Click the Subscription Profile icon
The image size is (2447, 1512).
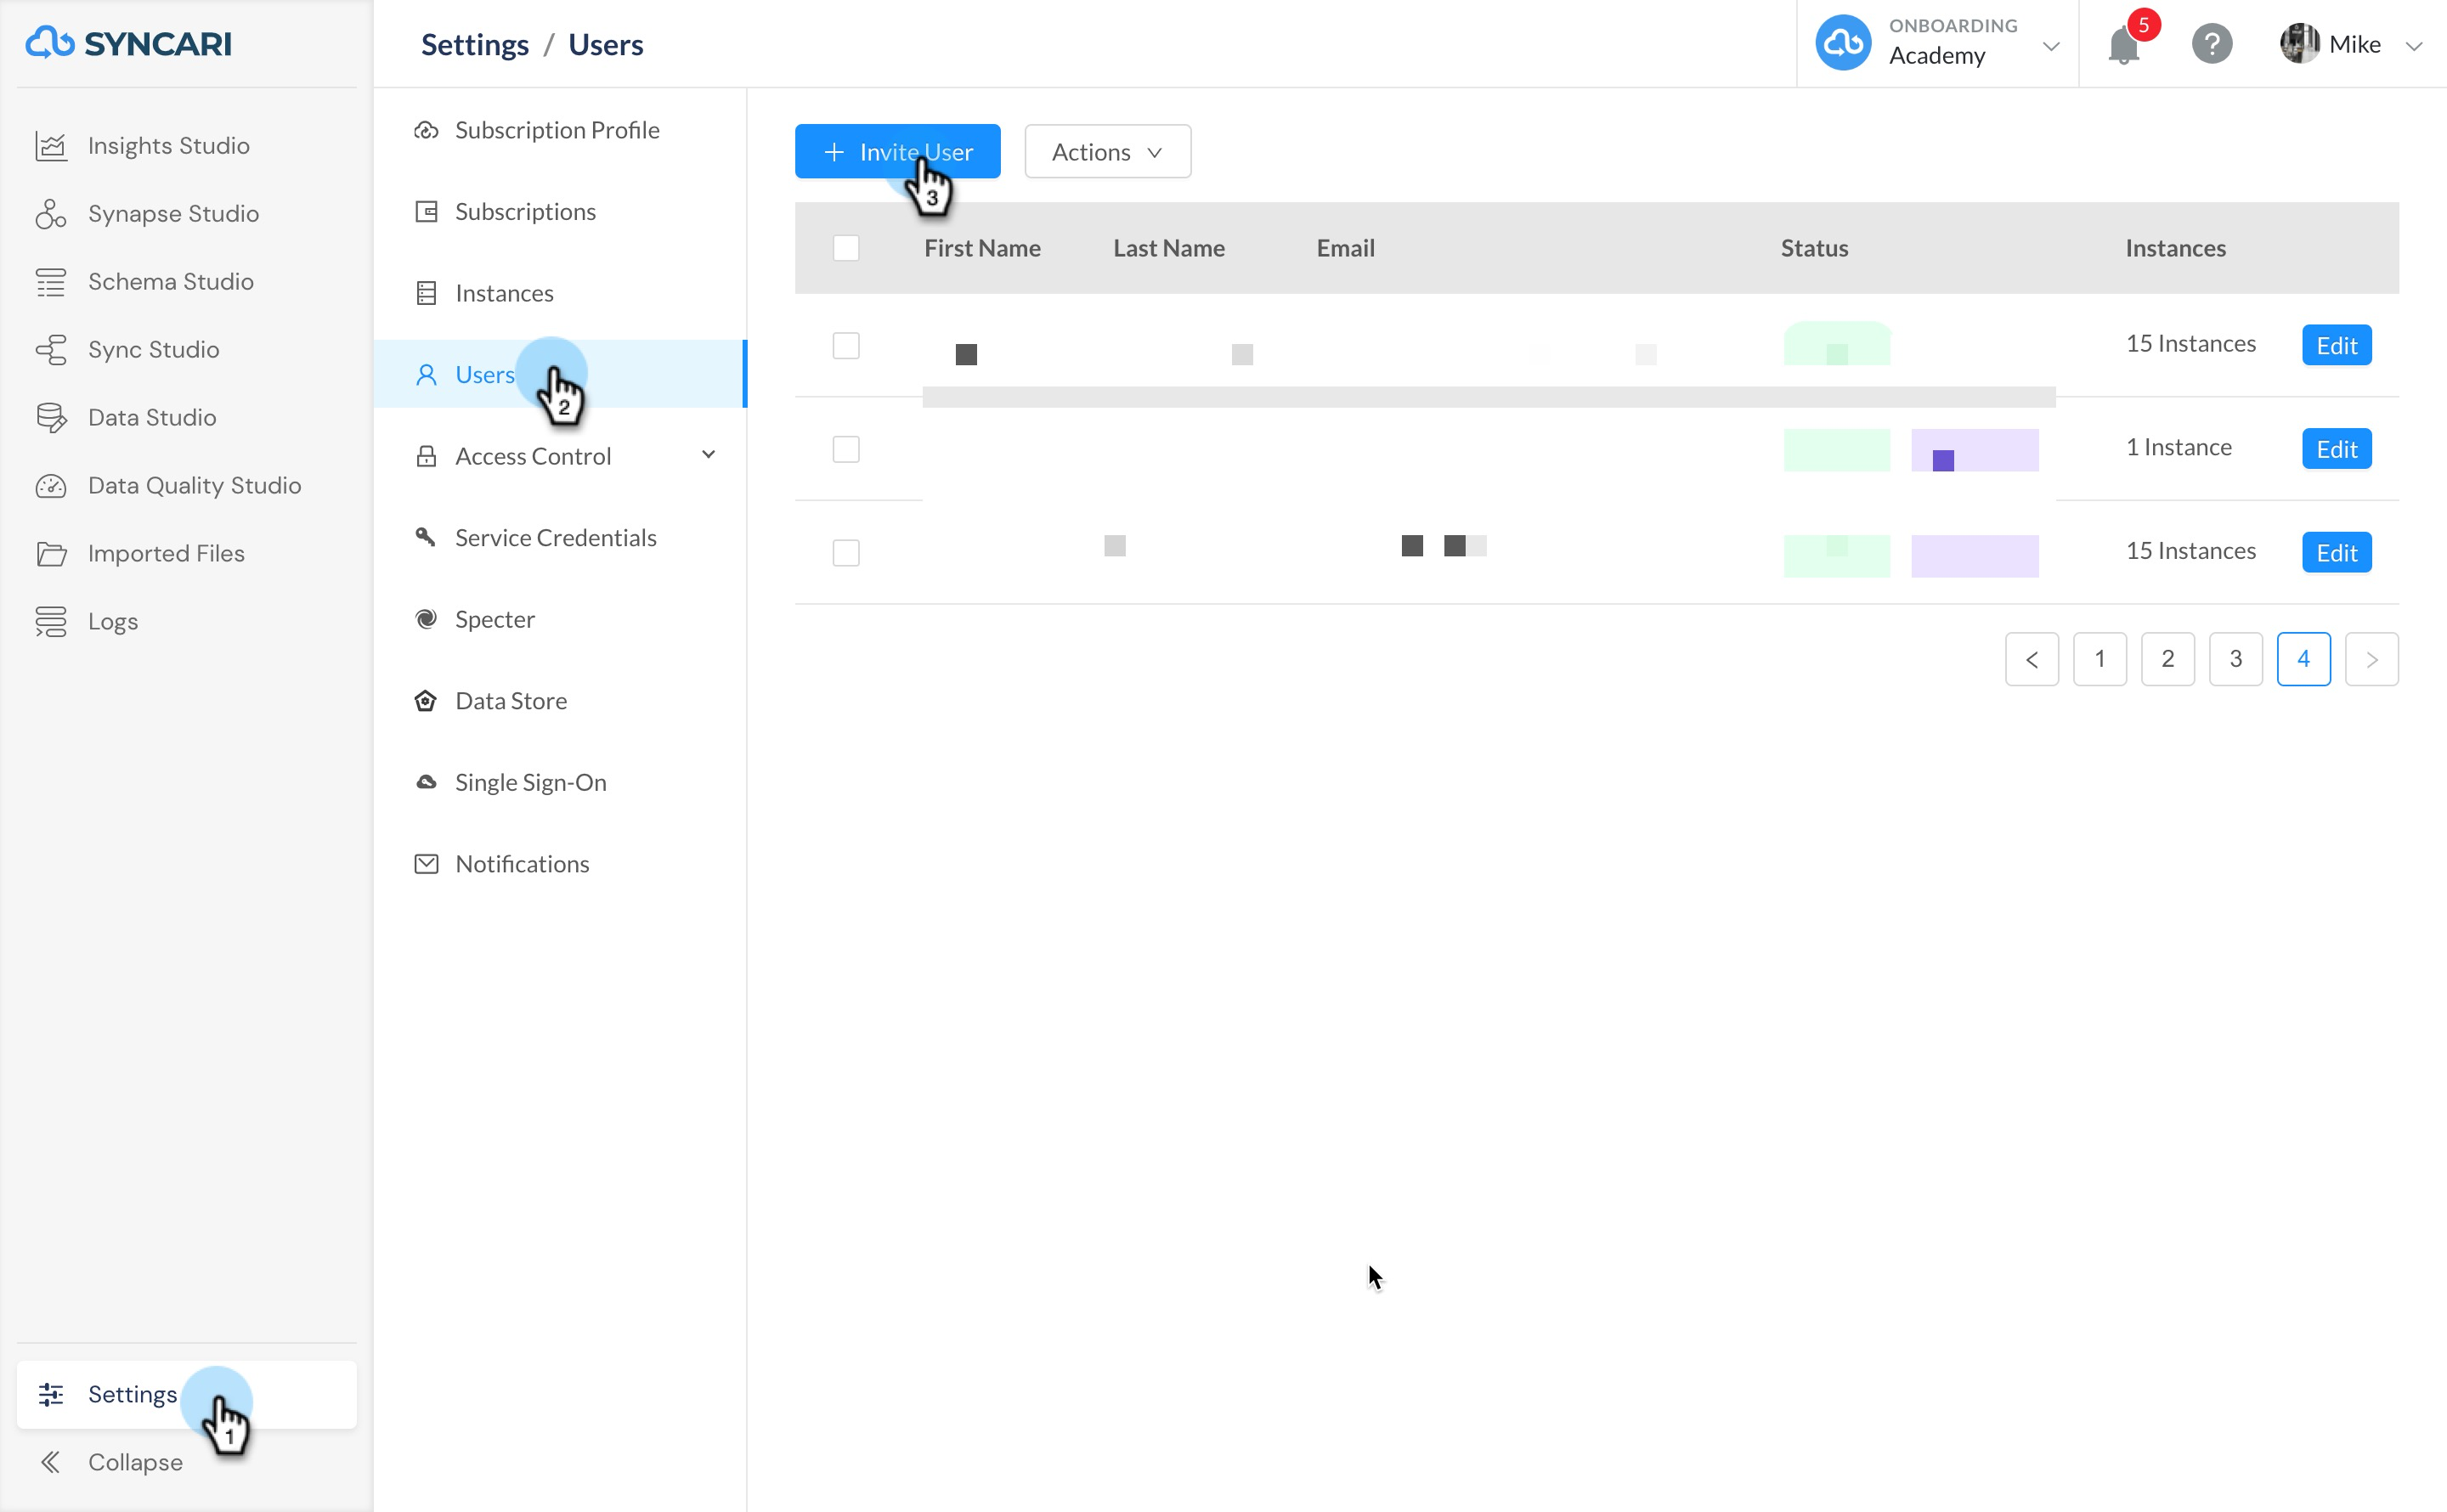[x=426, y=131]
